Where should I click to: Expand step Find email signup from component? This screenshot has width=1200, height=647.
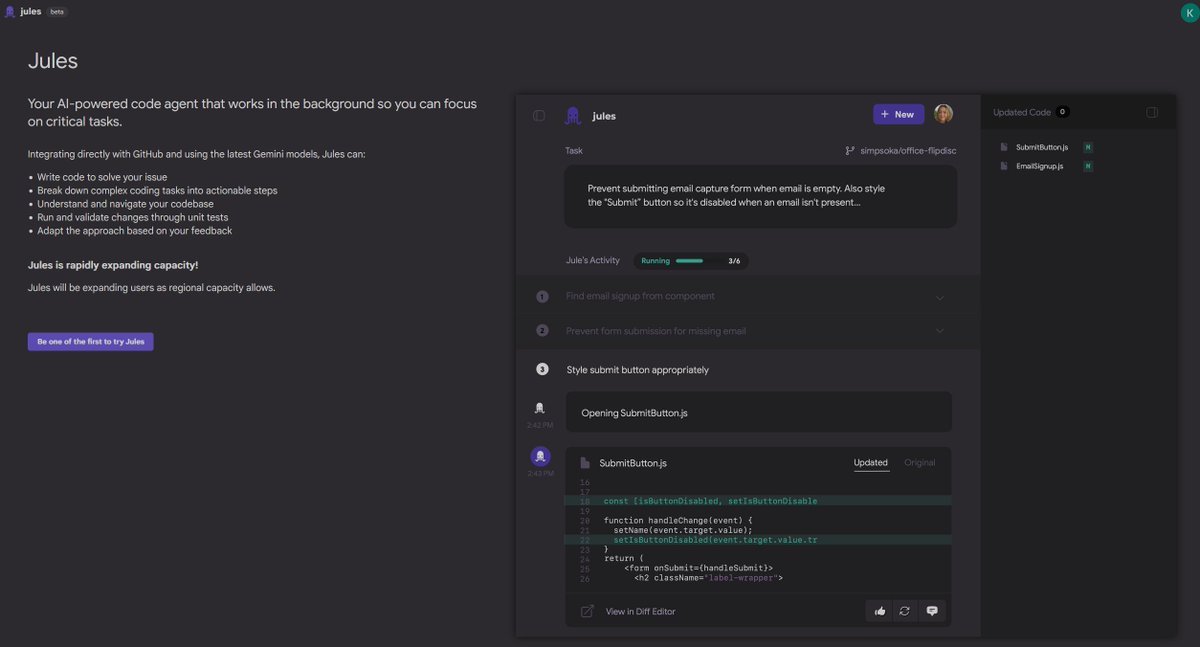pyautogui.click(x=748, y=297)
